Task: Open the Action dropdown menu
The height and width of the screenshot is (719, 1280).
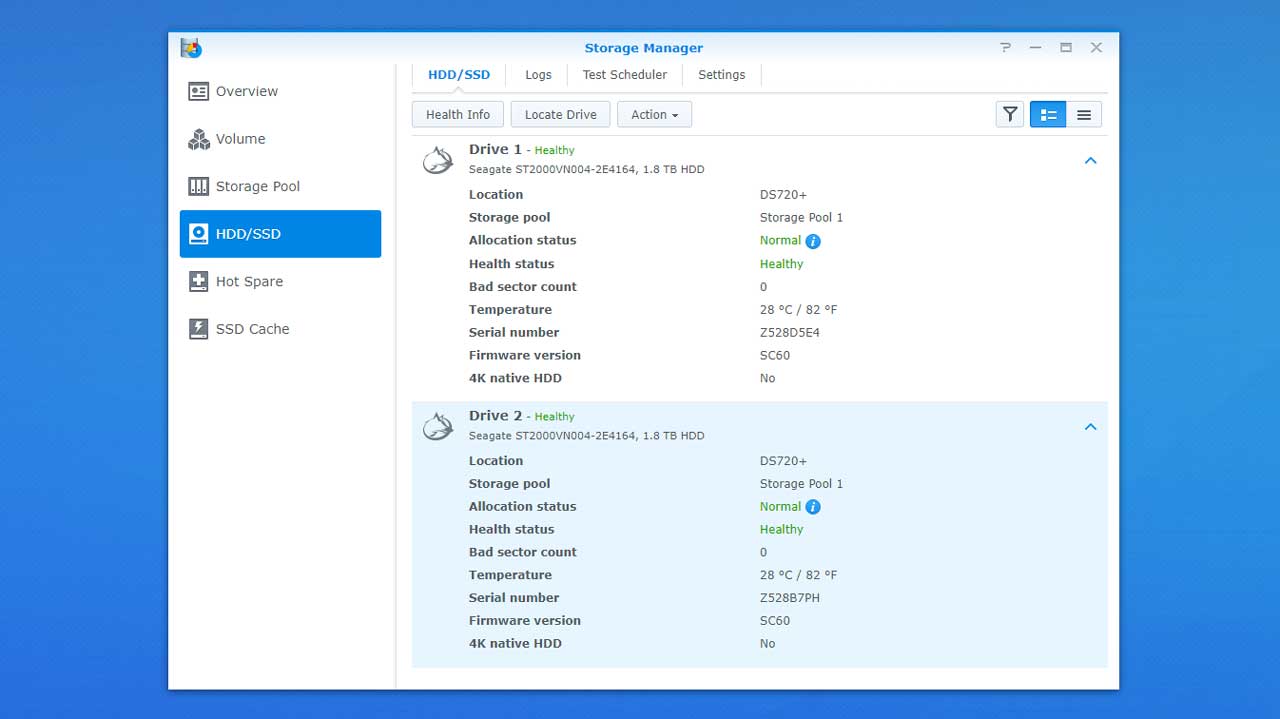Action: (x=654, y=114)
